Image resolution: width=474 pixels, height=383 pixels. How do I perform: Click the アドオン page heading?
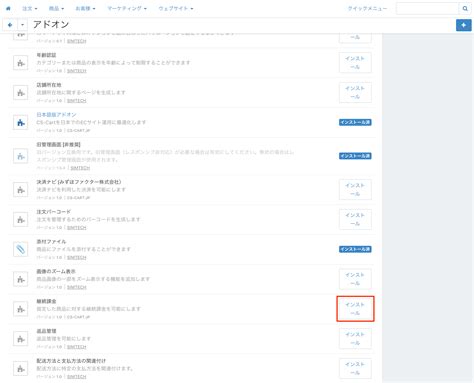(x=51, y=24)
